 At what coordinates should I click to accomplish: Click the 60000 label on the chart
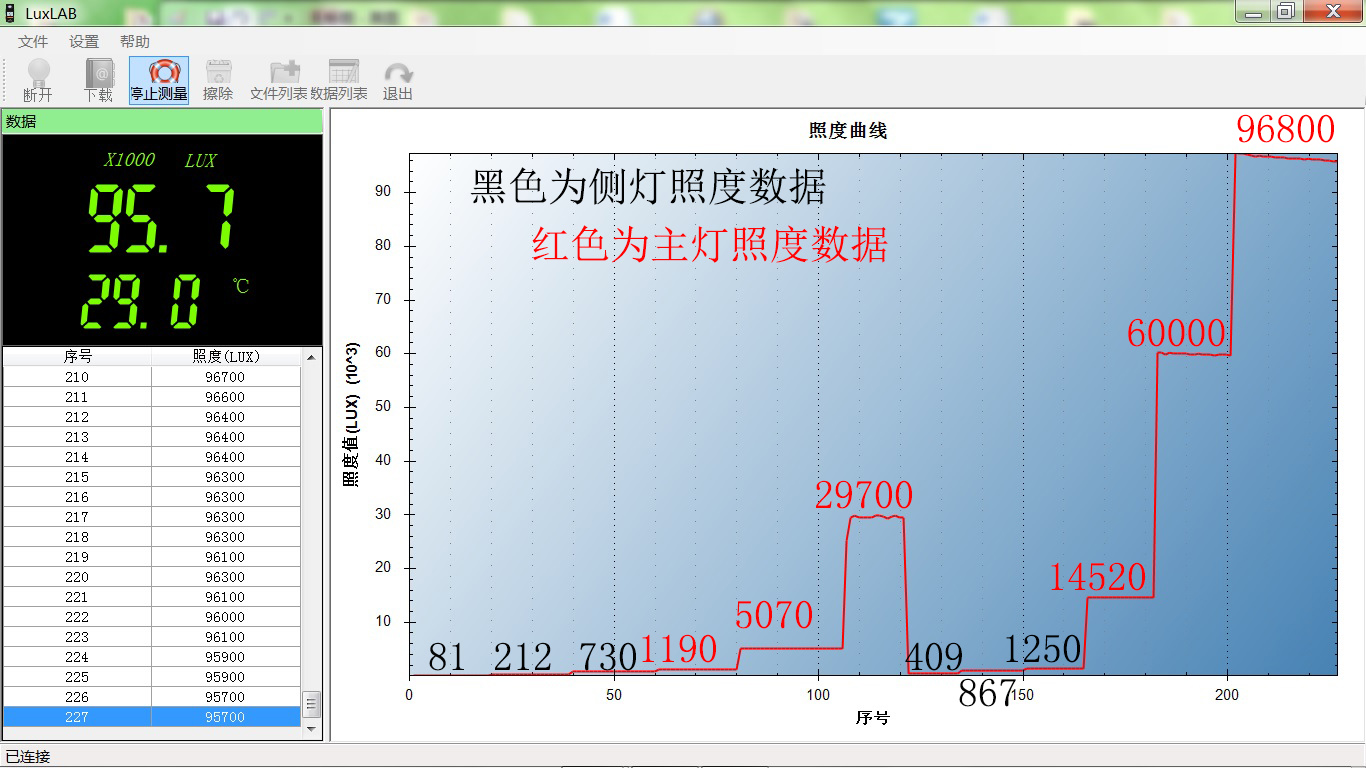click(1176, 333)
